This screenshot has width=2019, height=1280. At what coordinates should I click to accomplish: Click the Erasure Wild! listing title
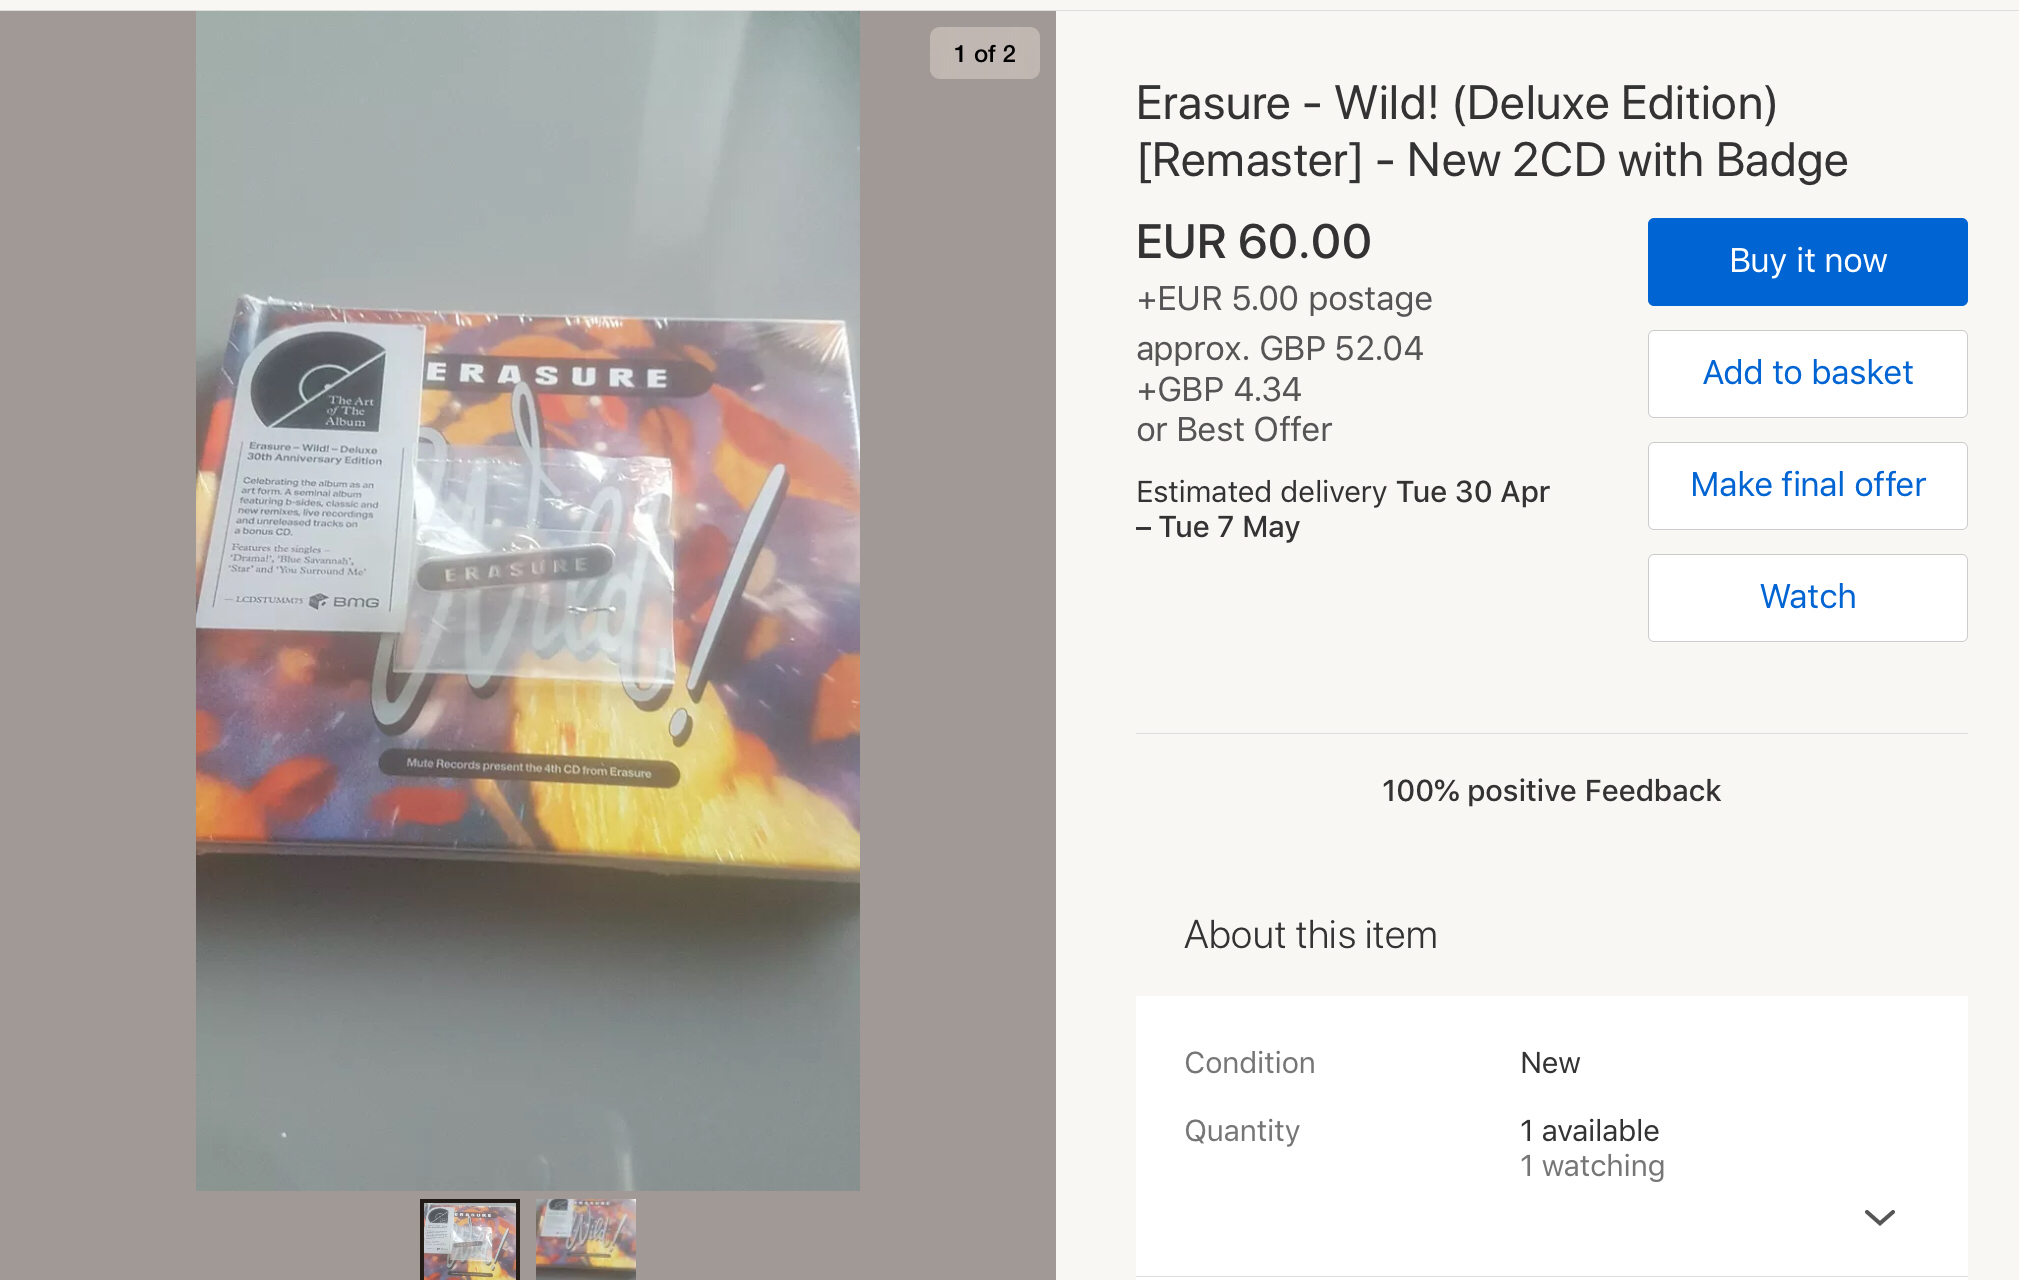point(1491,132)
